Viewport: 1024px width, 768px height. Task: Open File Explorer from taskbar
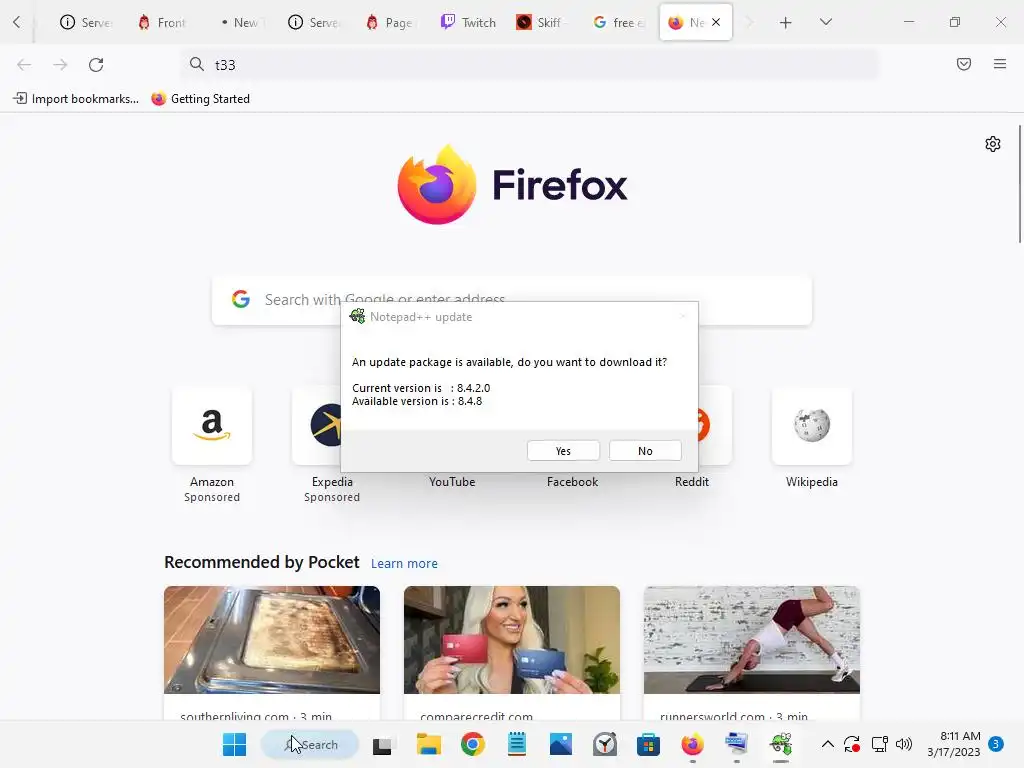click(429, 744)
